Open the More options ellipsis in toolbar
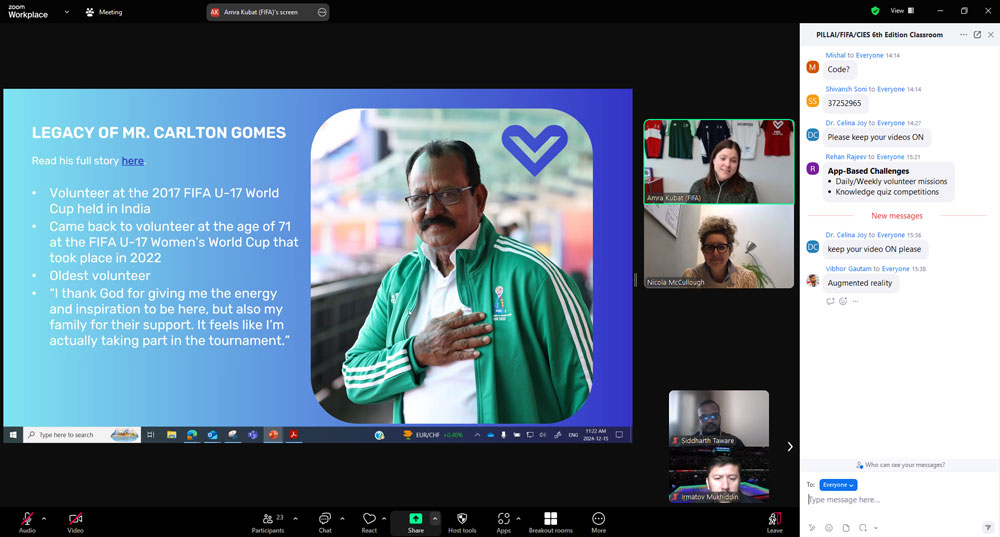Screen dimensions: 1000x537 tap(598, 518)
